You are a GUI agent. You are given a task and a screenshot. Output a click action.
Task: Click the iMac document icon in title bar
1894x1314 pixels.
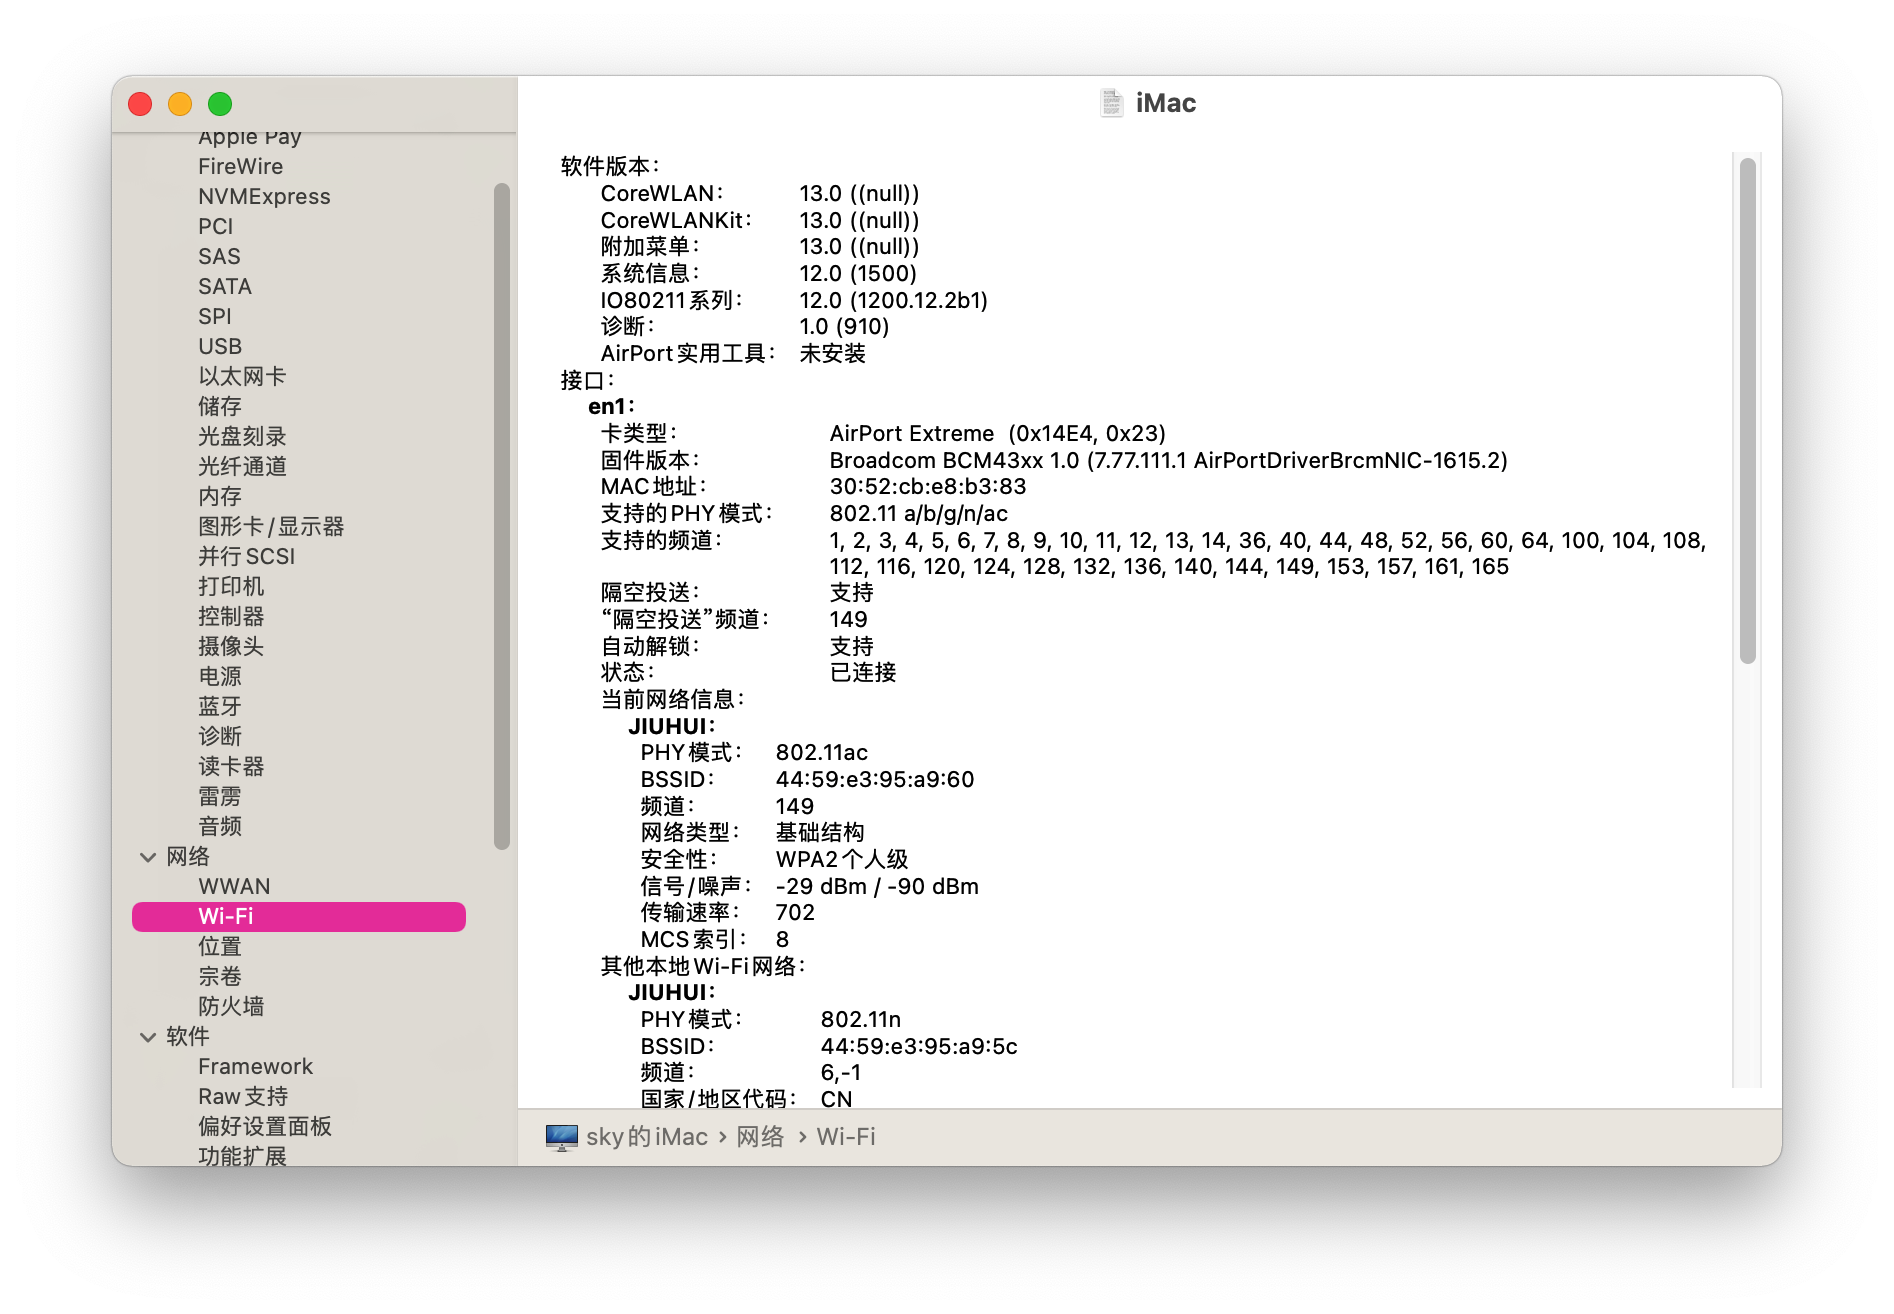(1111, 103)
